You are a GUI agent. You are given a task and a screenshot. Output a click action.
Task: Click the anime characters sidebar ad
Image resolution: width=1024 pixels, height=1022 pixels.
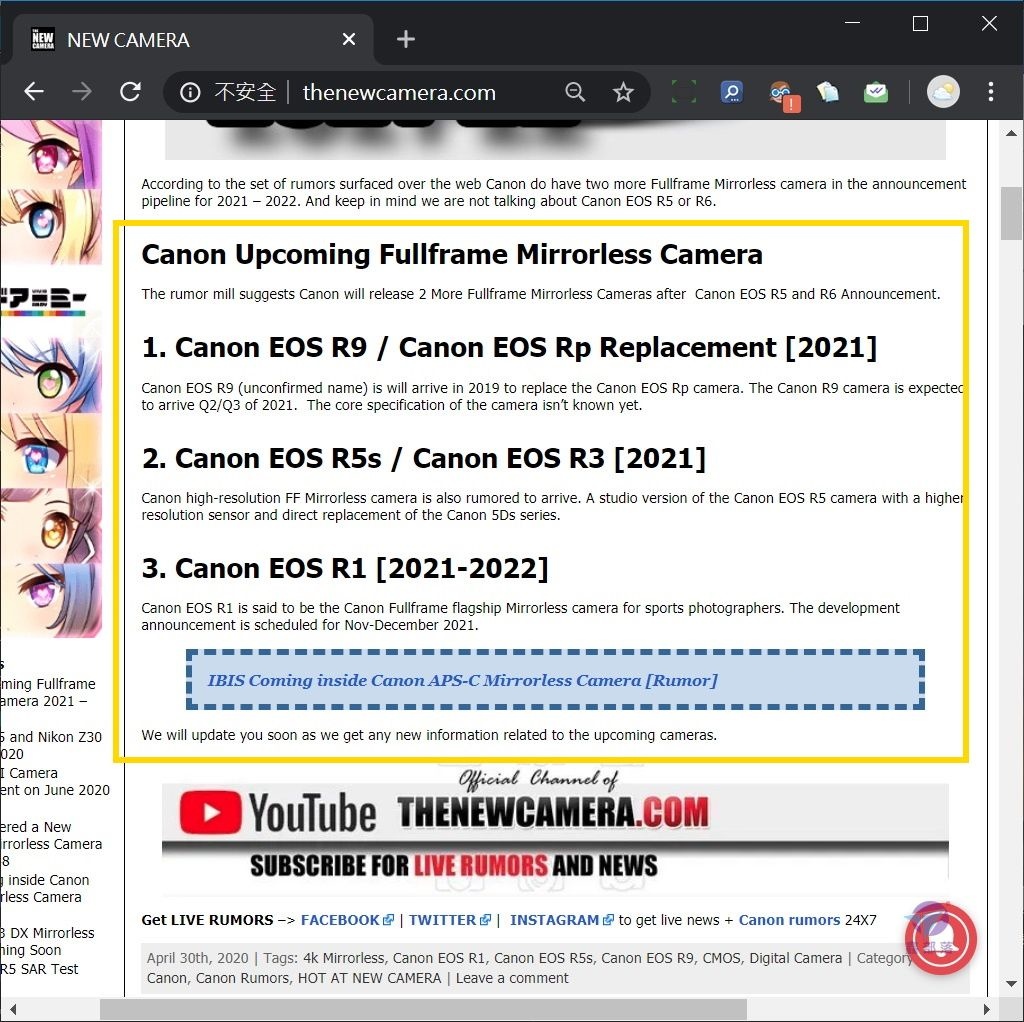point(51,379)
